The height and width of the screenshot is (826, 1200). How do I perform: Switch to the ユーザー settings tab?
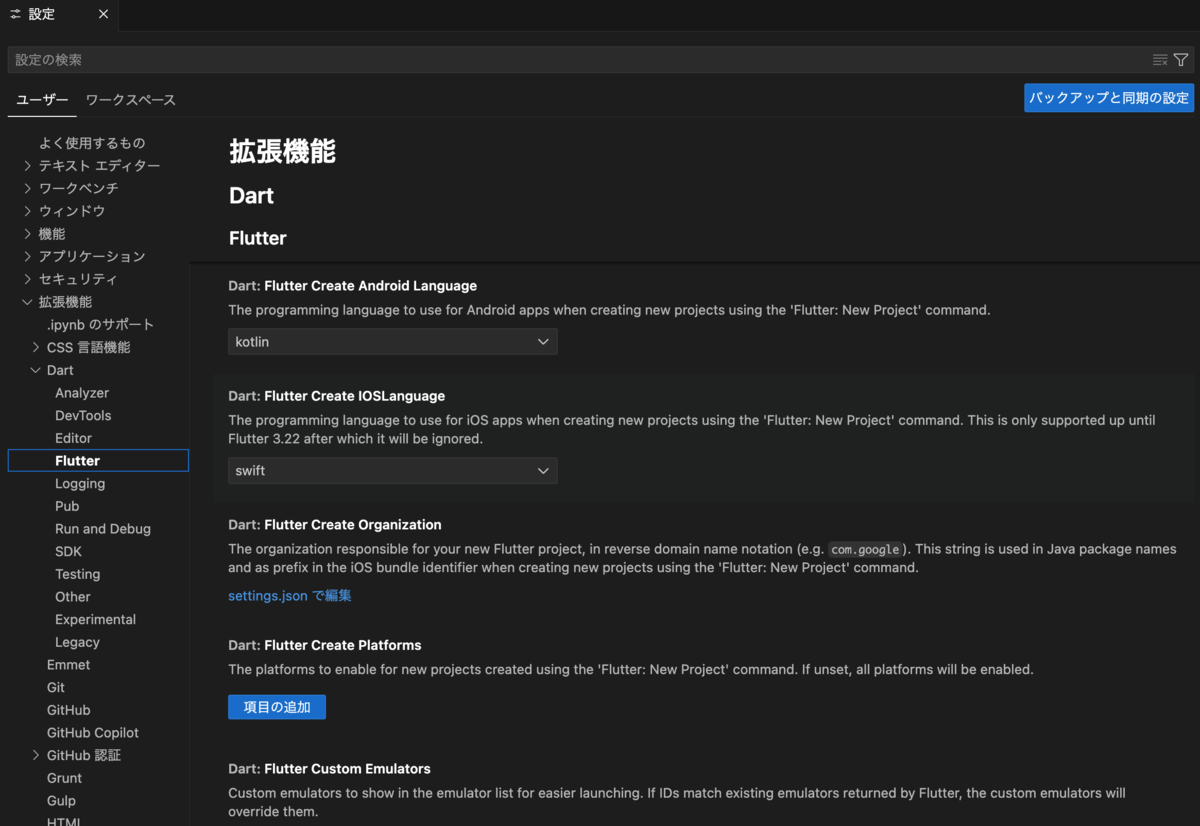(x=42, y=100)
